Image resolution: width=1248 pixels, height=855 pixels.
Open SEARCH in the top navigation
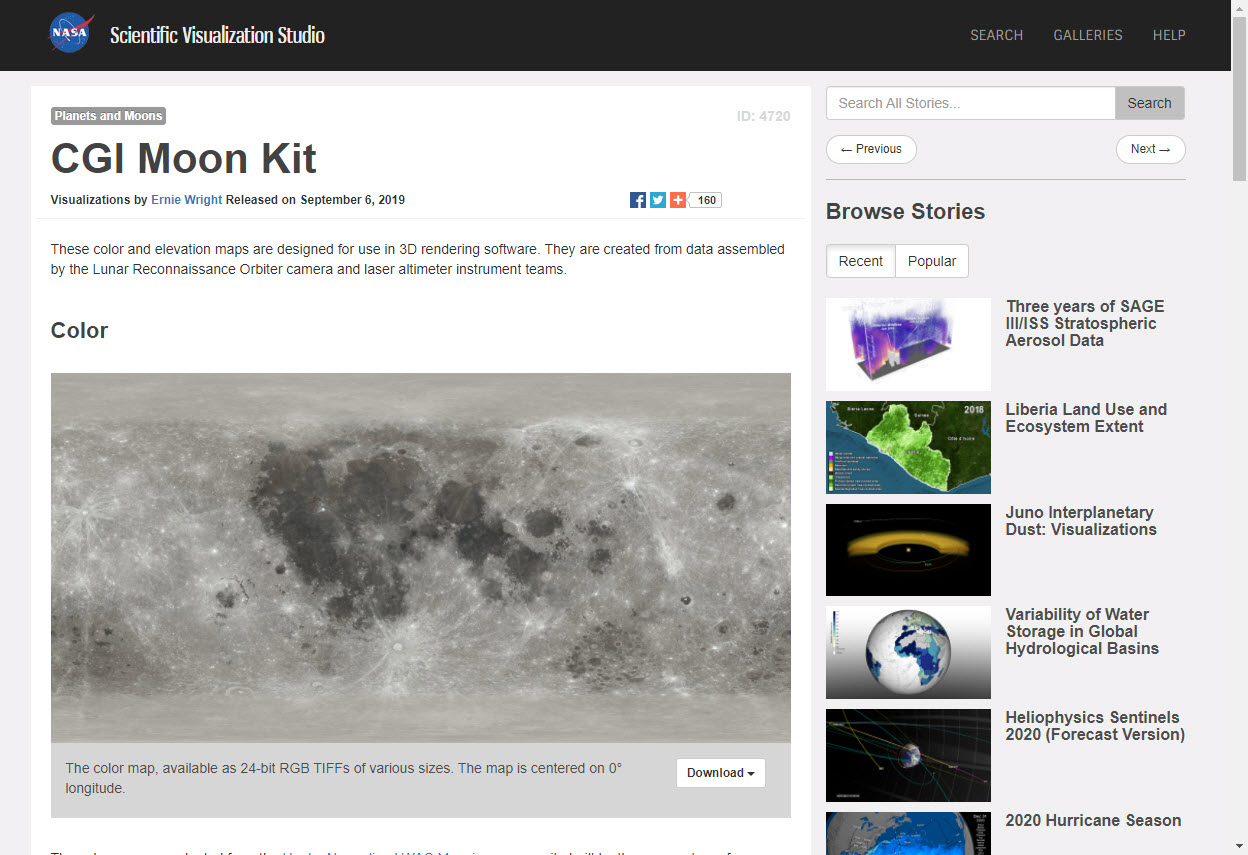coord(997,35)
